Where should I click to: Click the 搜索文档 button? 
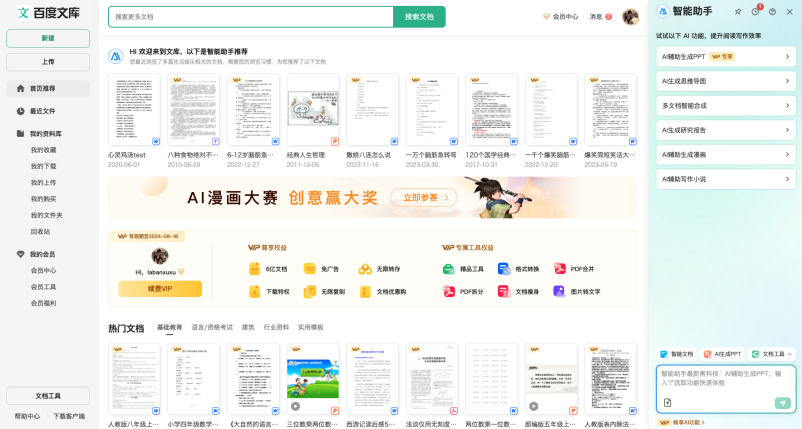tap(419, 17)
